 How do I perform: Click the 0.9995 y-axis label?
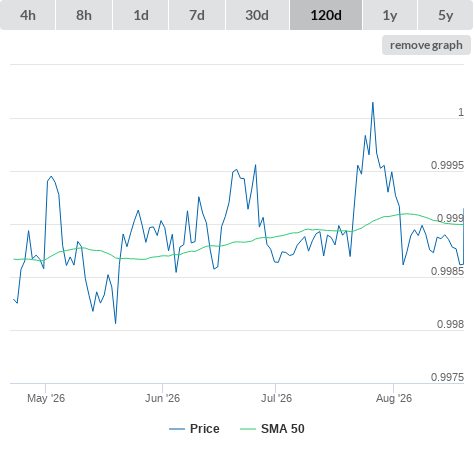point(447,165)
